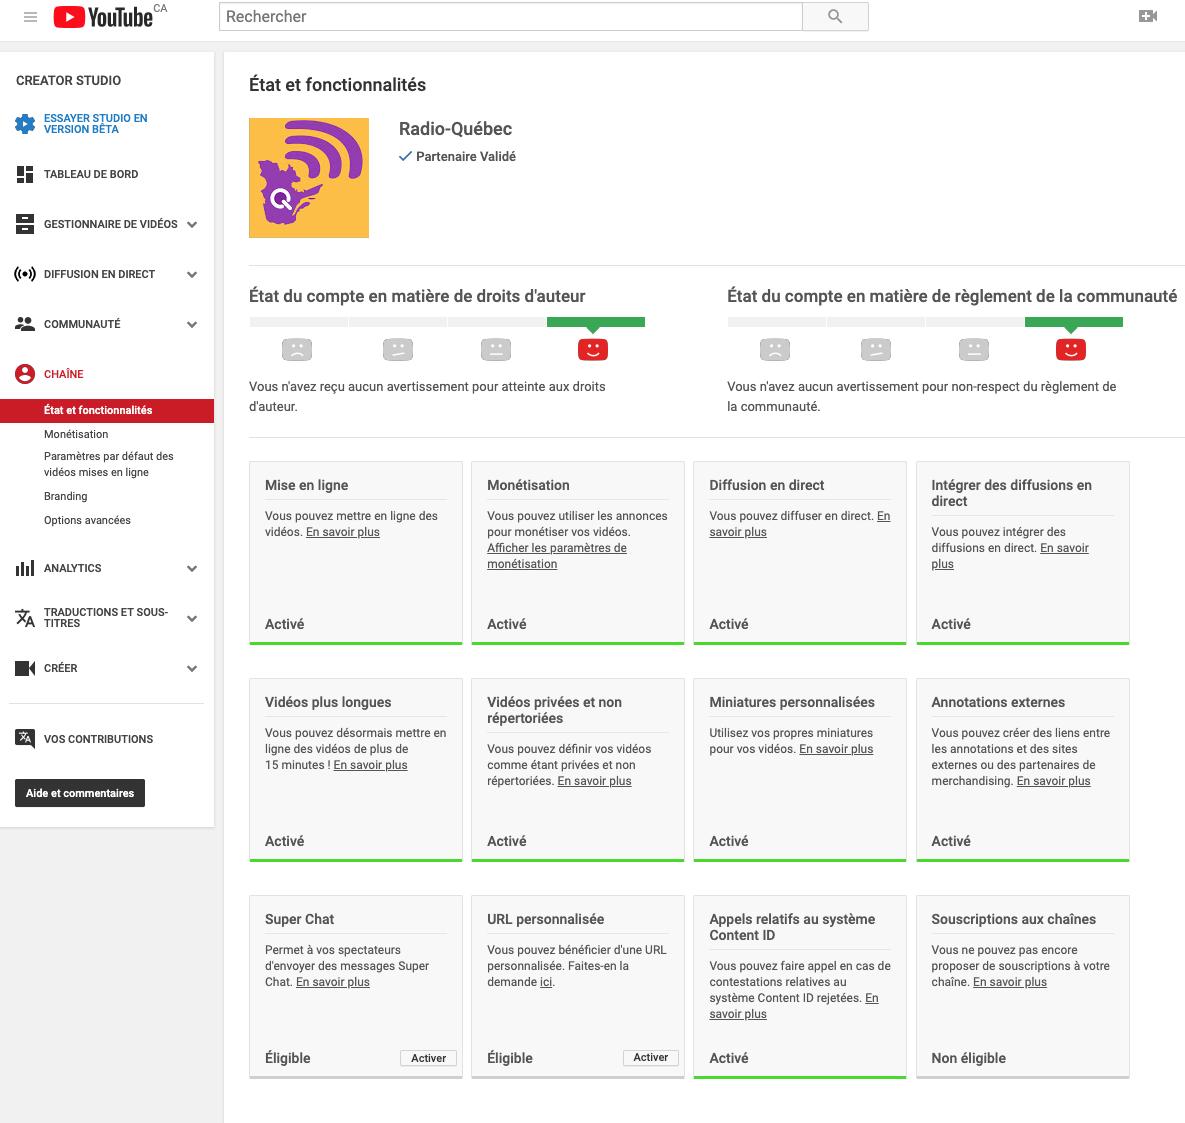Click the beta Studio gear icon
This screenshot has height=1123, width=1185.
coord(25,124)
